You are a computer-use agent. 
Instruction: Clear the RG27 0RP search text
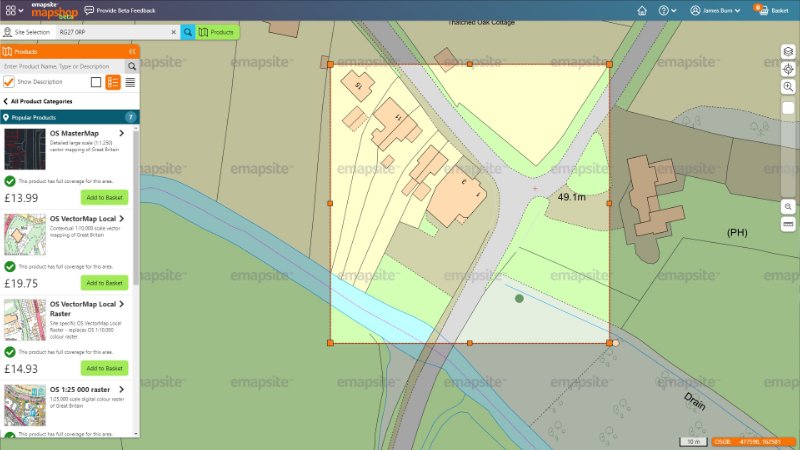pos(173,32)
